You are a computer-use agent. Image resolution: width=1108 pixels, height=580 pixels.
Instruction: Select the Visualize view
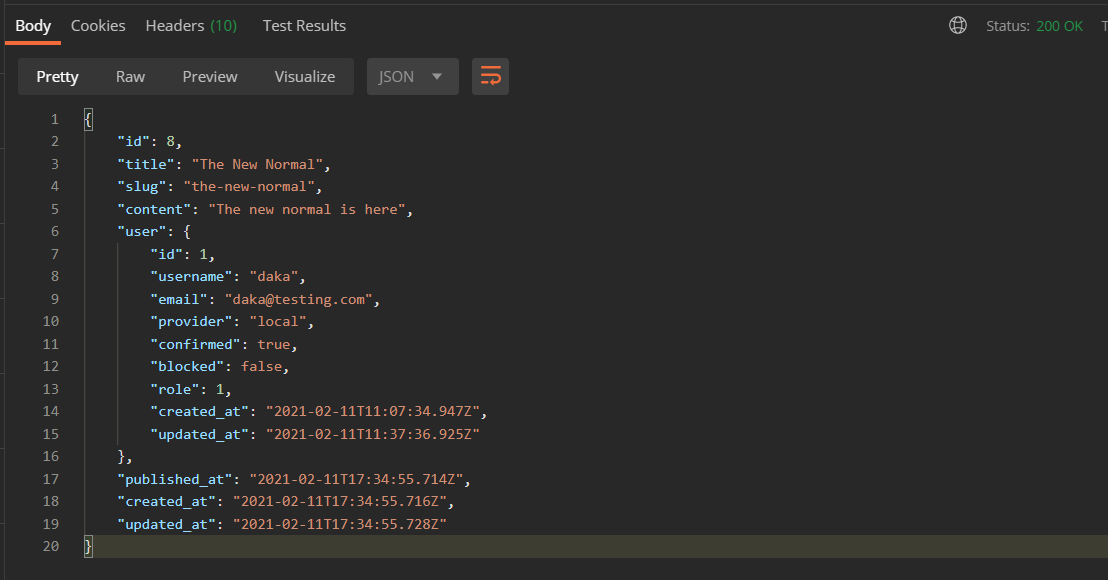click(x=305, y=76)
